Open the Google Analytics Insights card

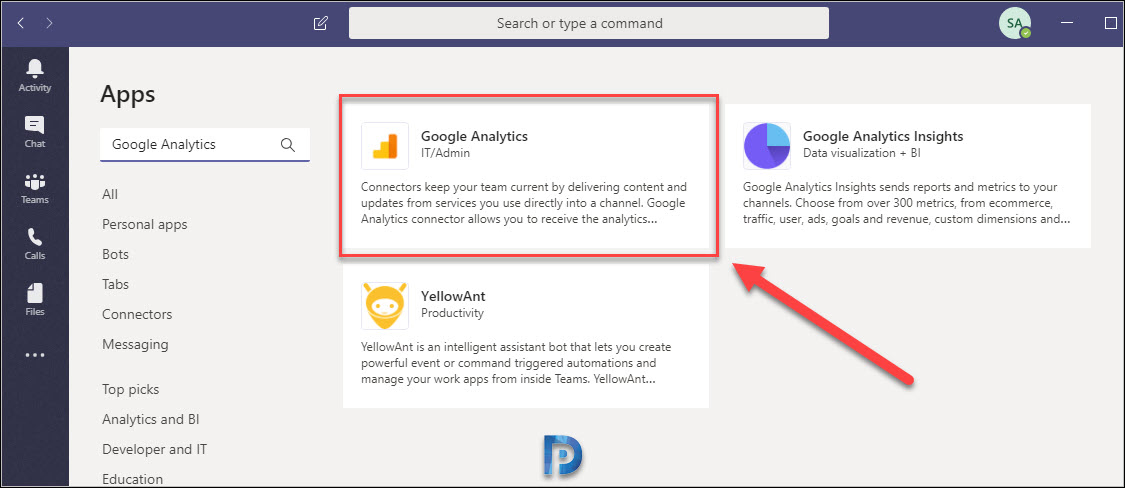[908, 176]
